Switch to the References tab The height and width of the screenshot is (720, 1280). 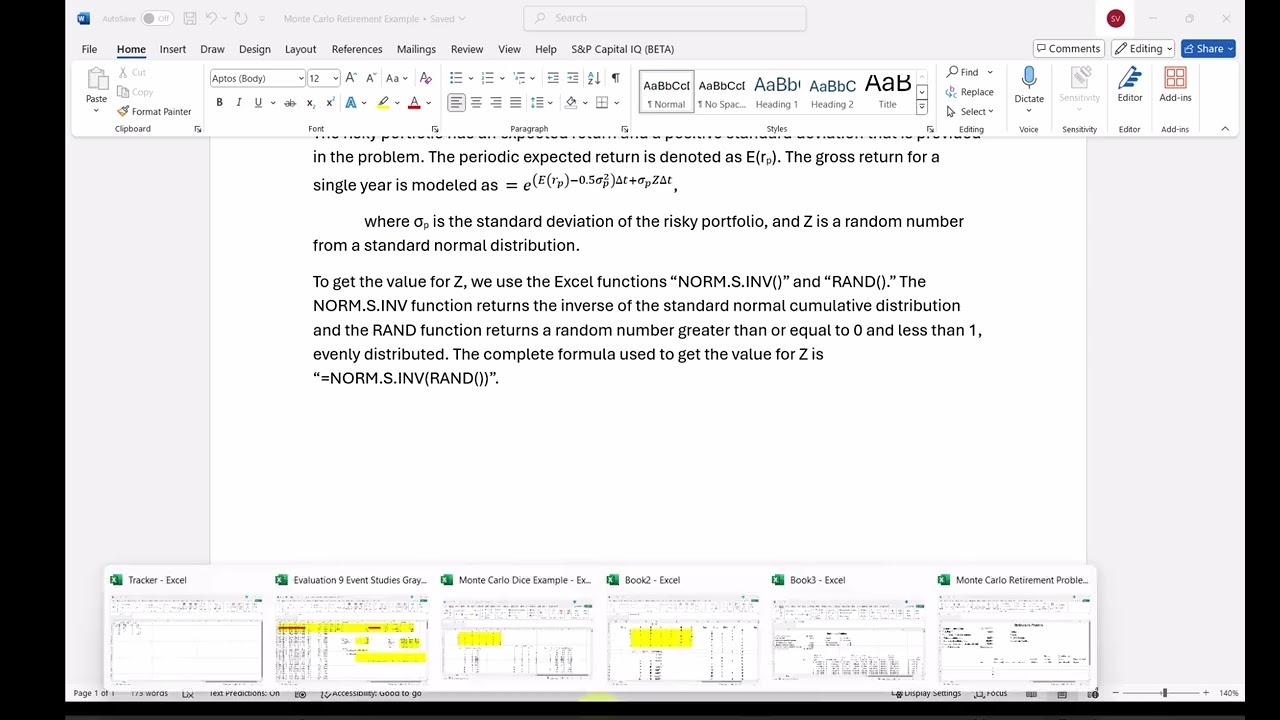(x=357, y=49)
